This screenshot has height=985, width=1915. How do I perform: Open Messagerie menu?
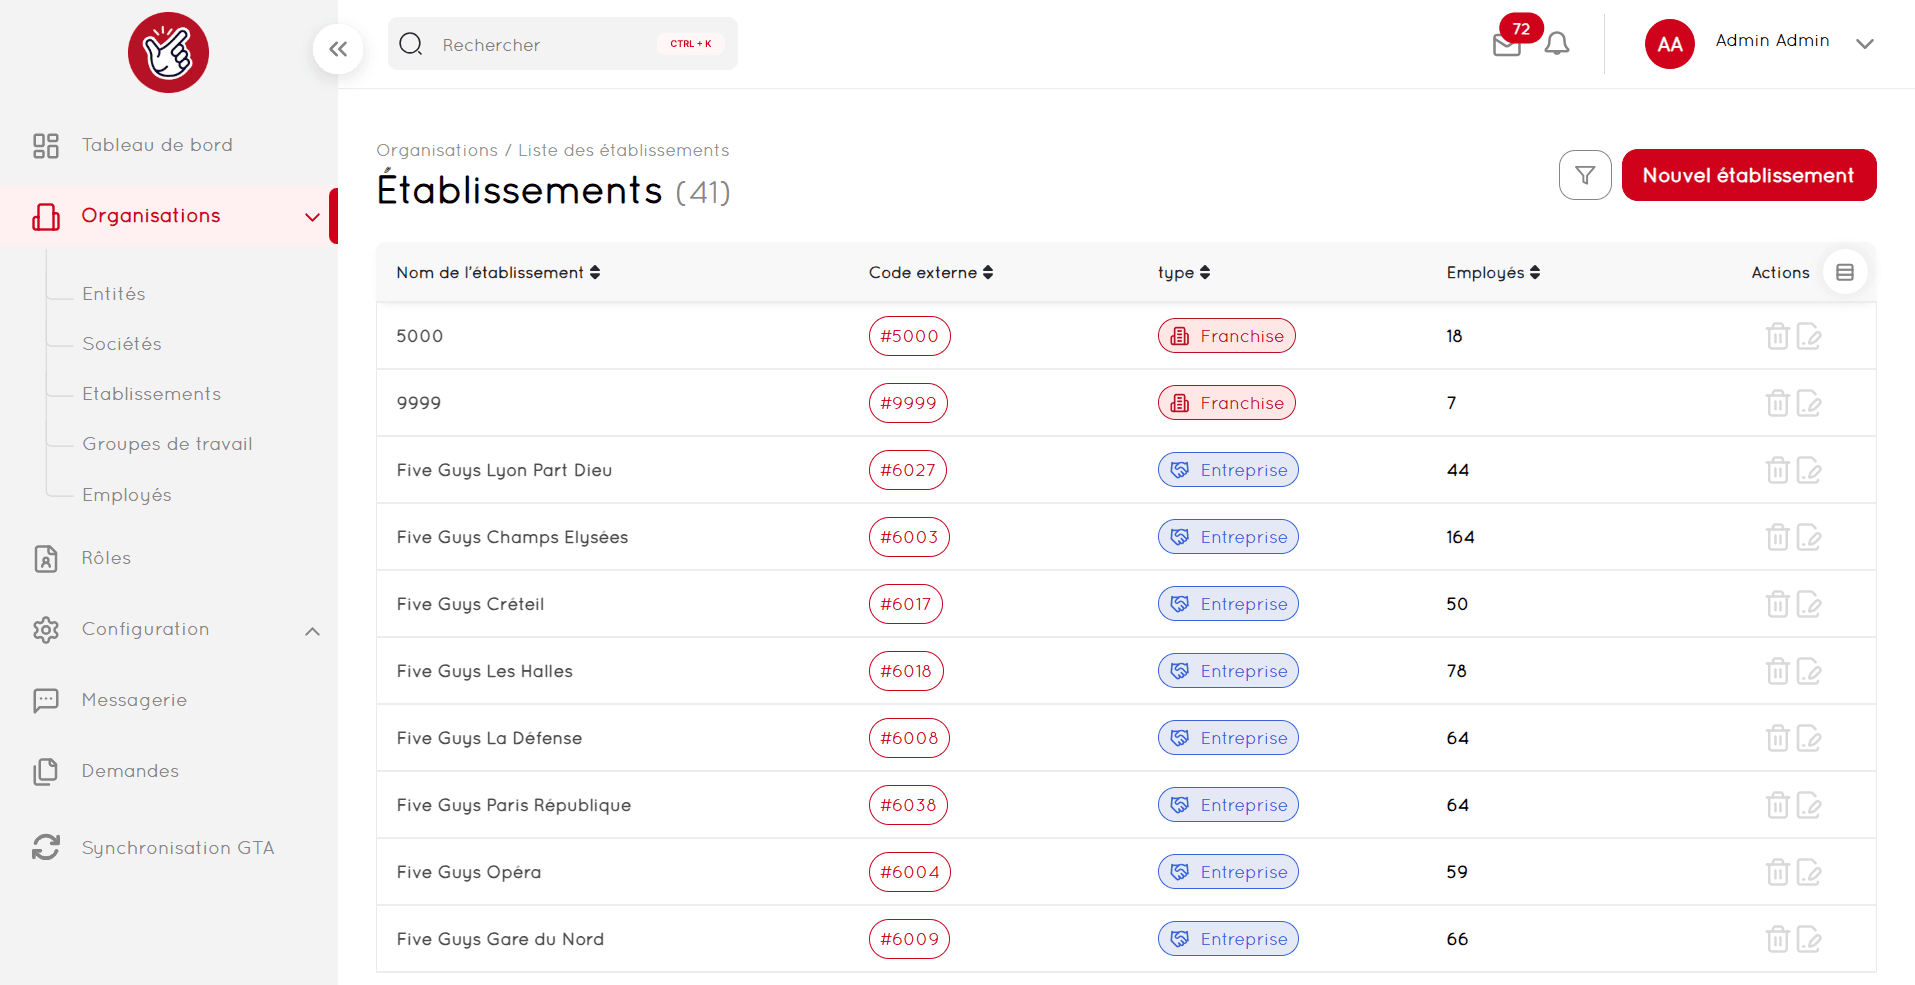tap(134, 700)
